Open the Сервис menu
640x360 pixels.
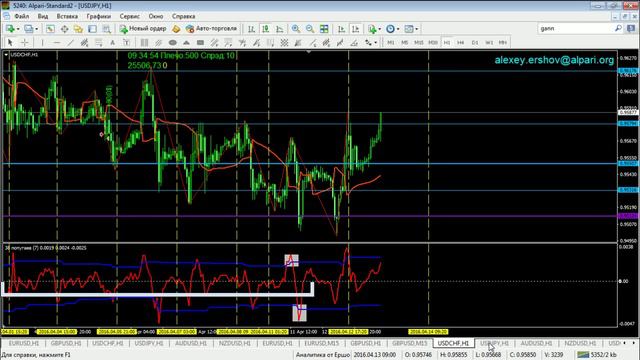click(x=130, y=16)
